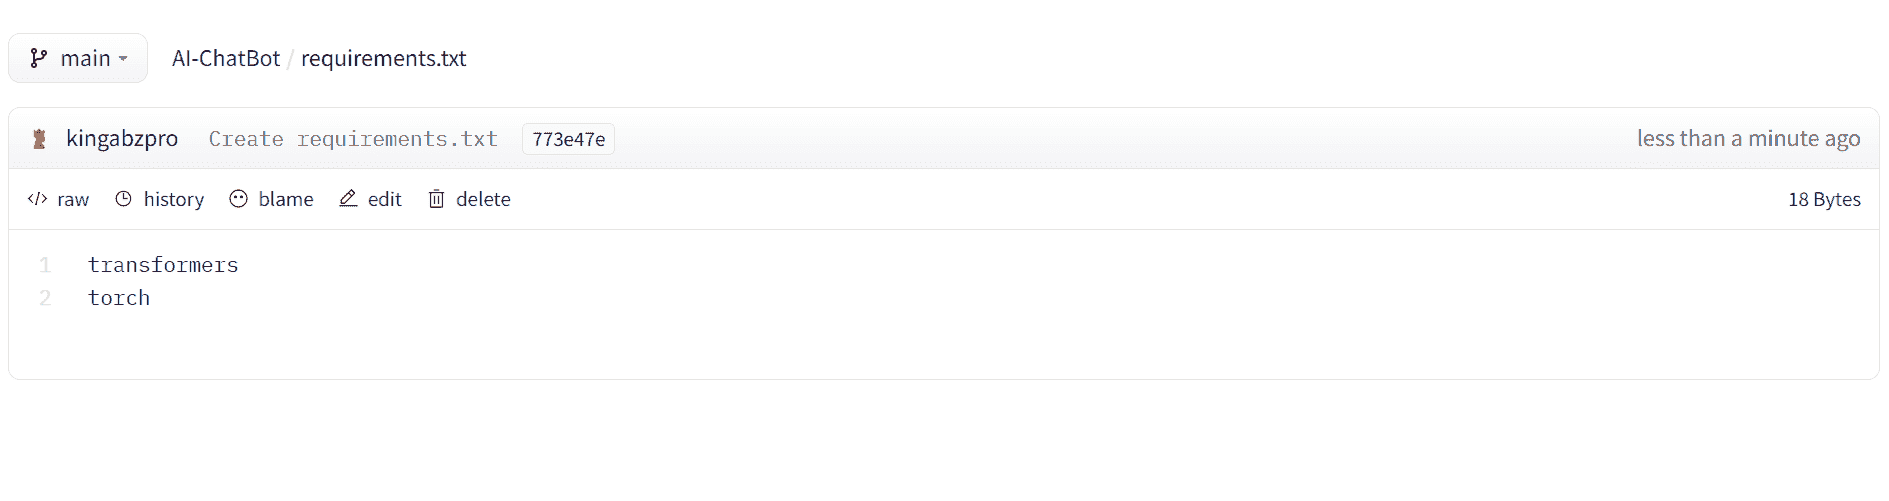The height and width of the screenshot is (501, 1889).
Task: View the raw file text link
Action: [73, 199]
